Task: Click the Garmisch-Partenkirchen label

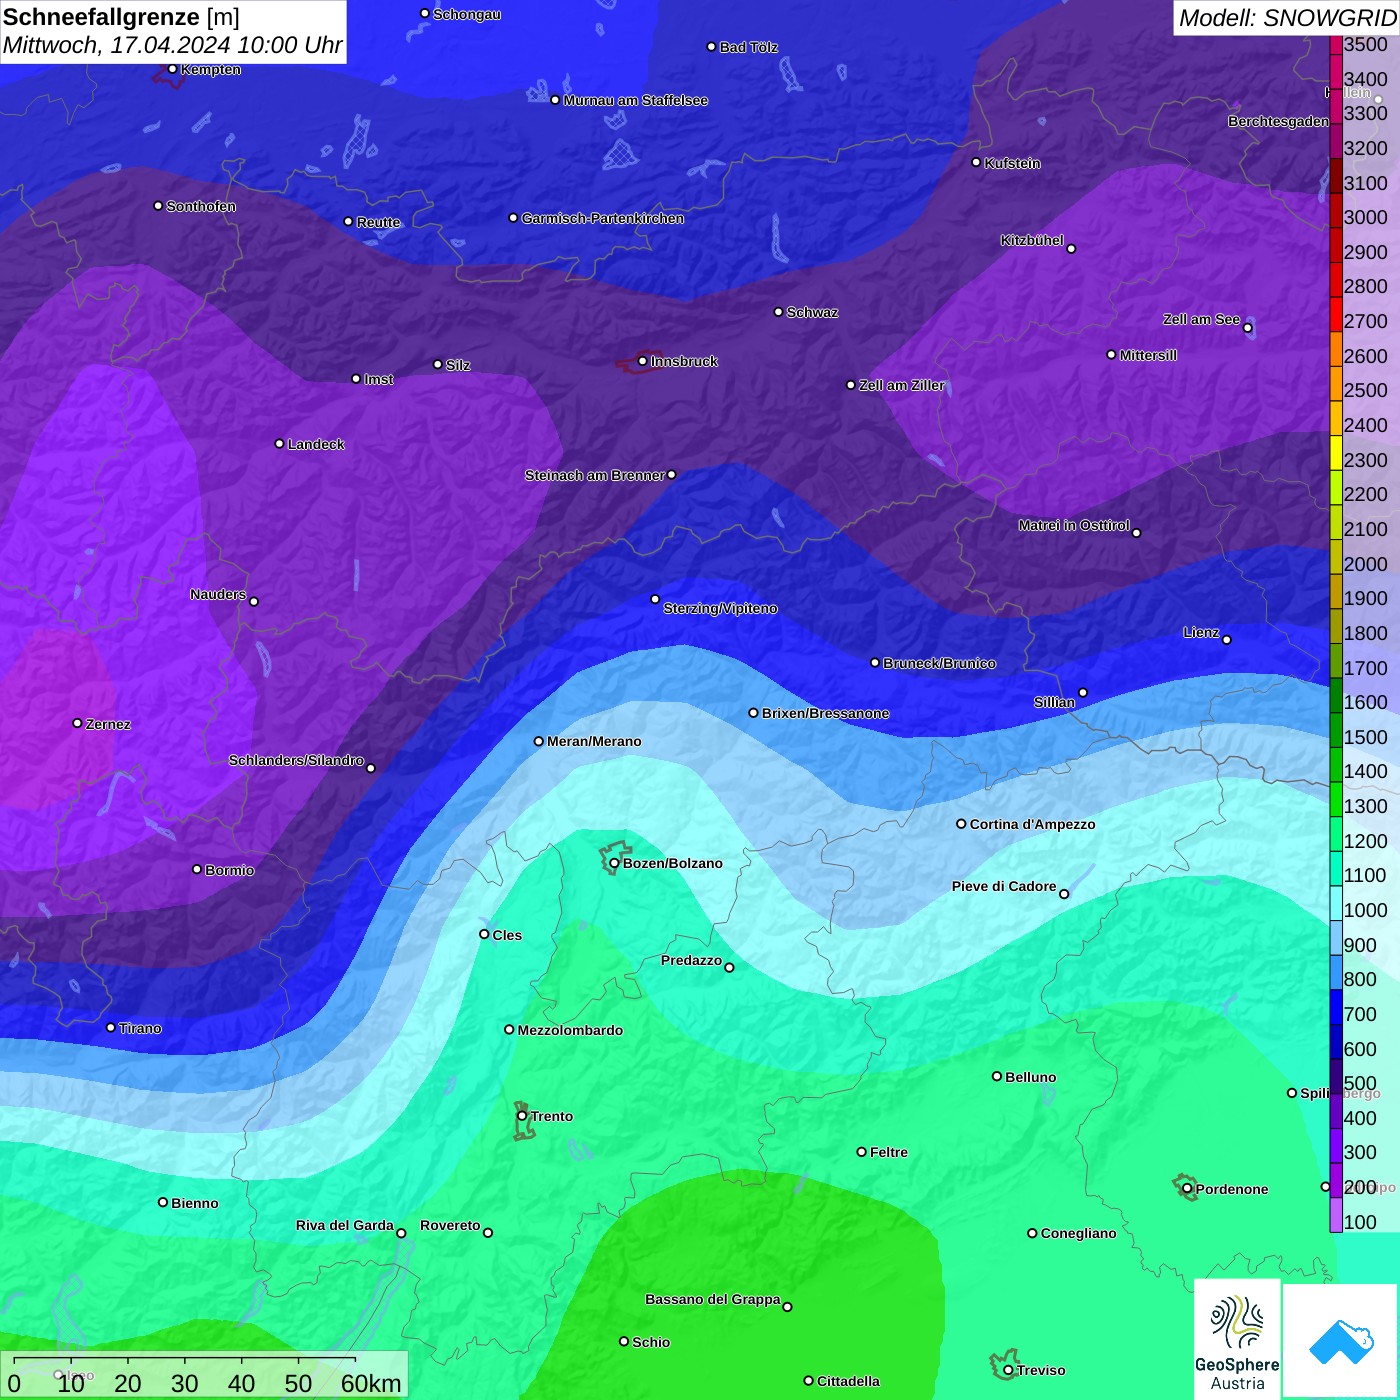Action: (603, 218)
